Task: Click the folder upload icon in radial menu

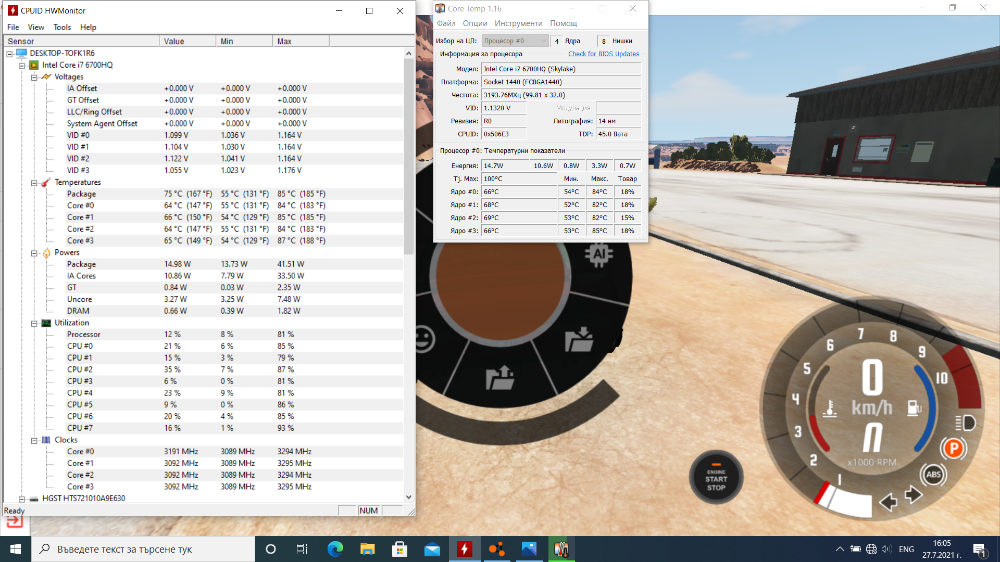Action: pos(500,377)
